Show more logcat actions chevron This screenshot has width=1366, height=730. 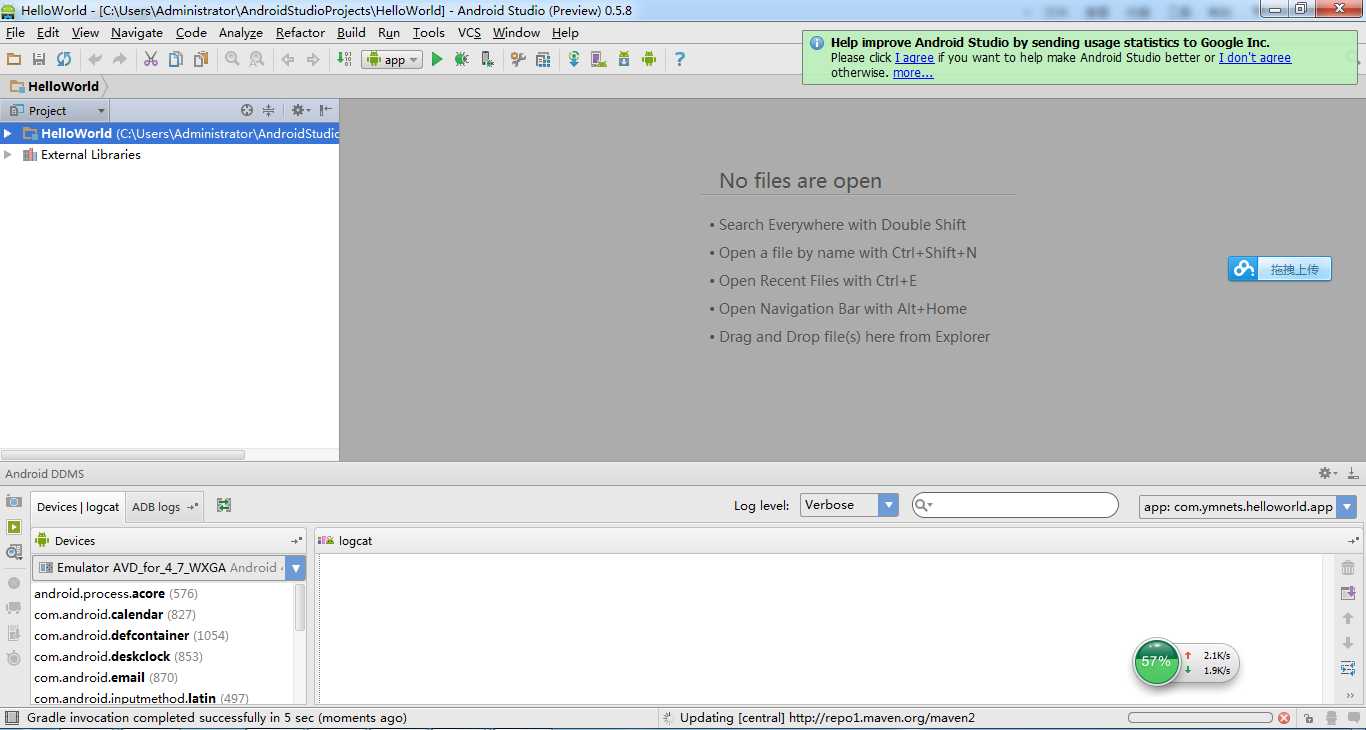1350,695
